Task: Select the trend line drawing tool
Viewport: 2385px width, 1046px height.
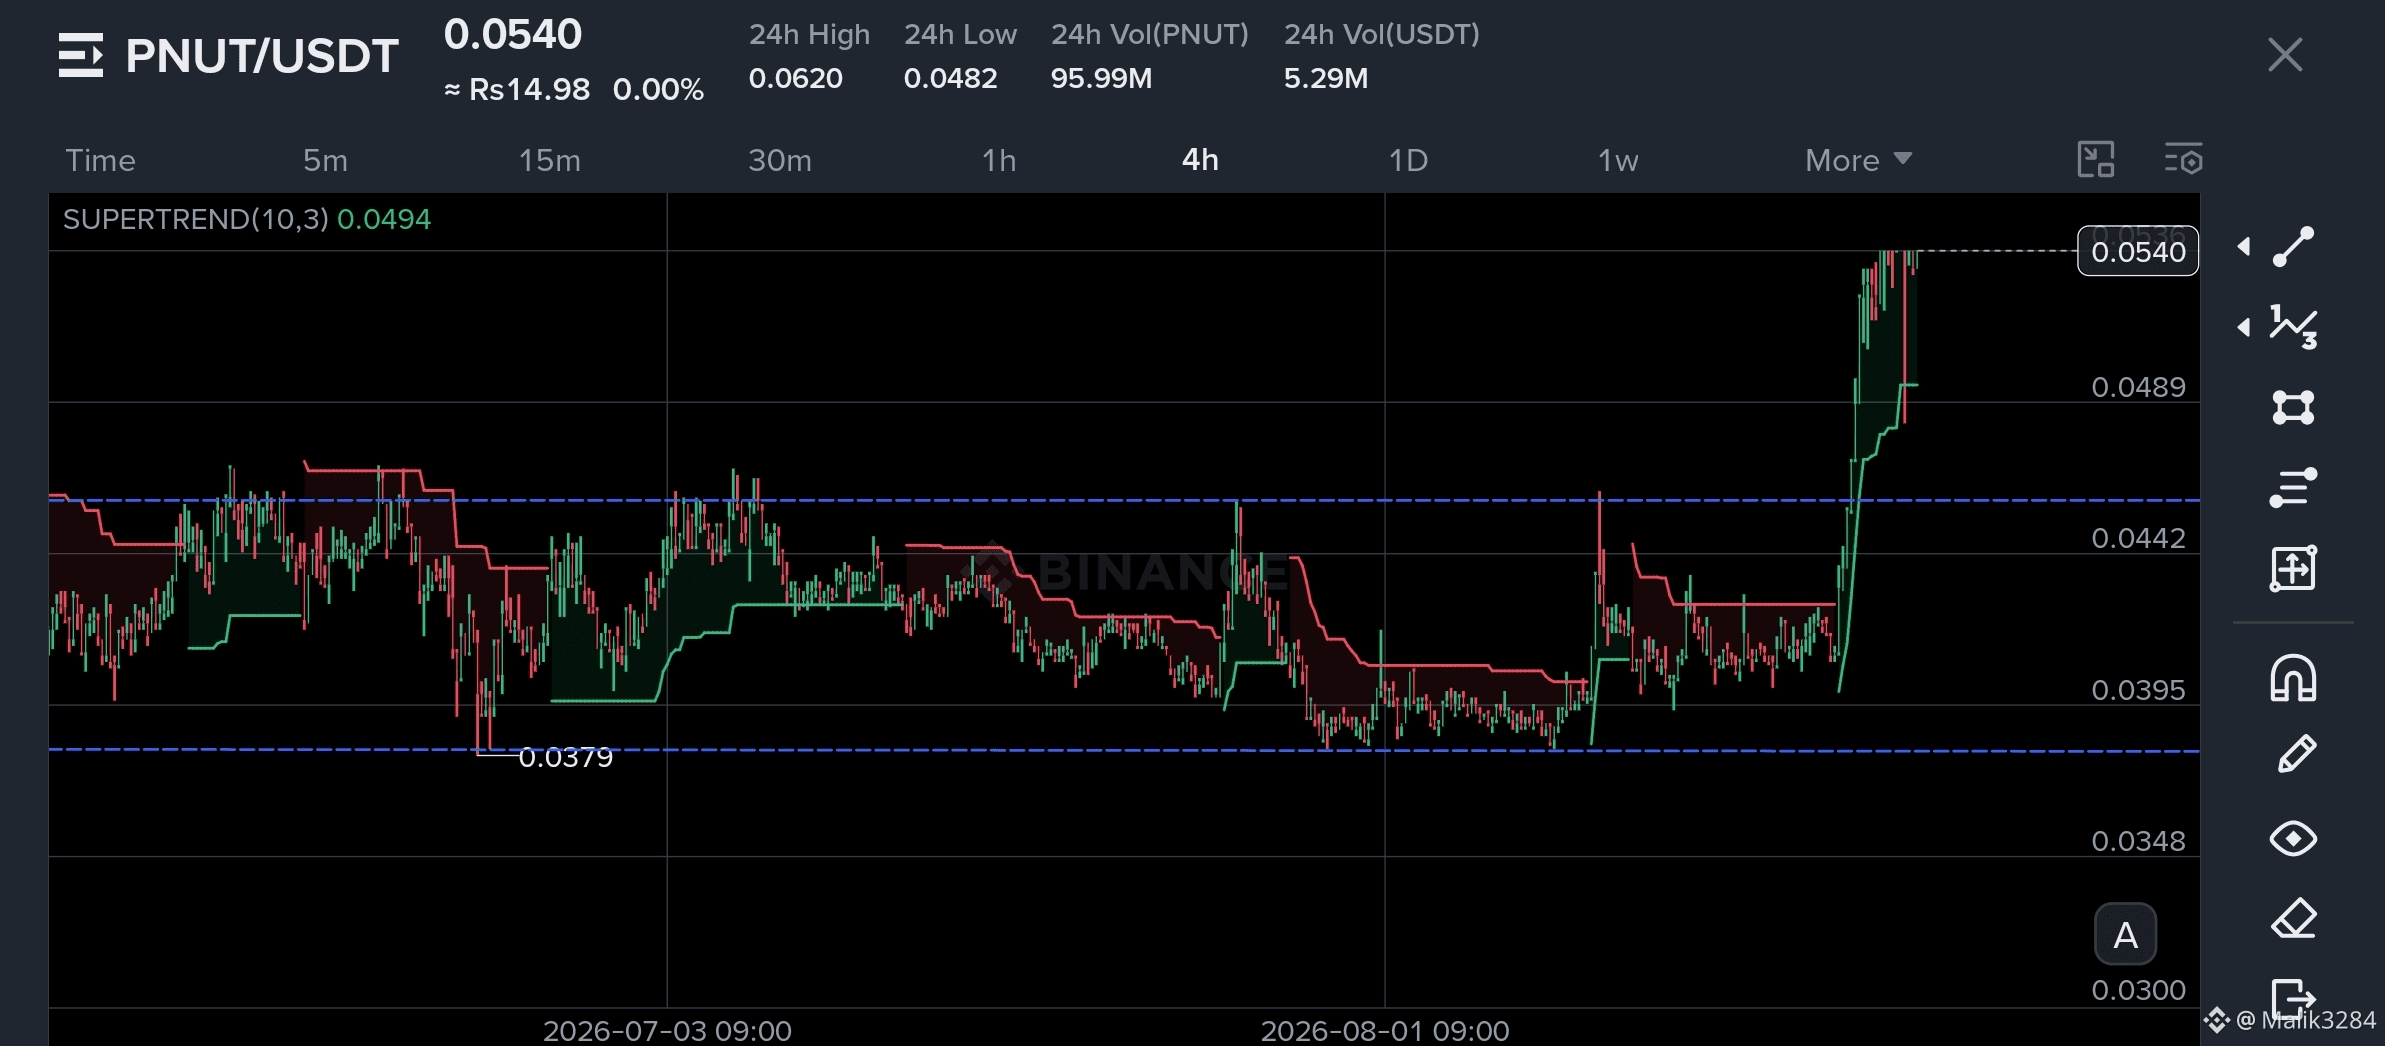Action: pos(2293,247)
